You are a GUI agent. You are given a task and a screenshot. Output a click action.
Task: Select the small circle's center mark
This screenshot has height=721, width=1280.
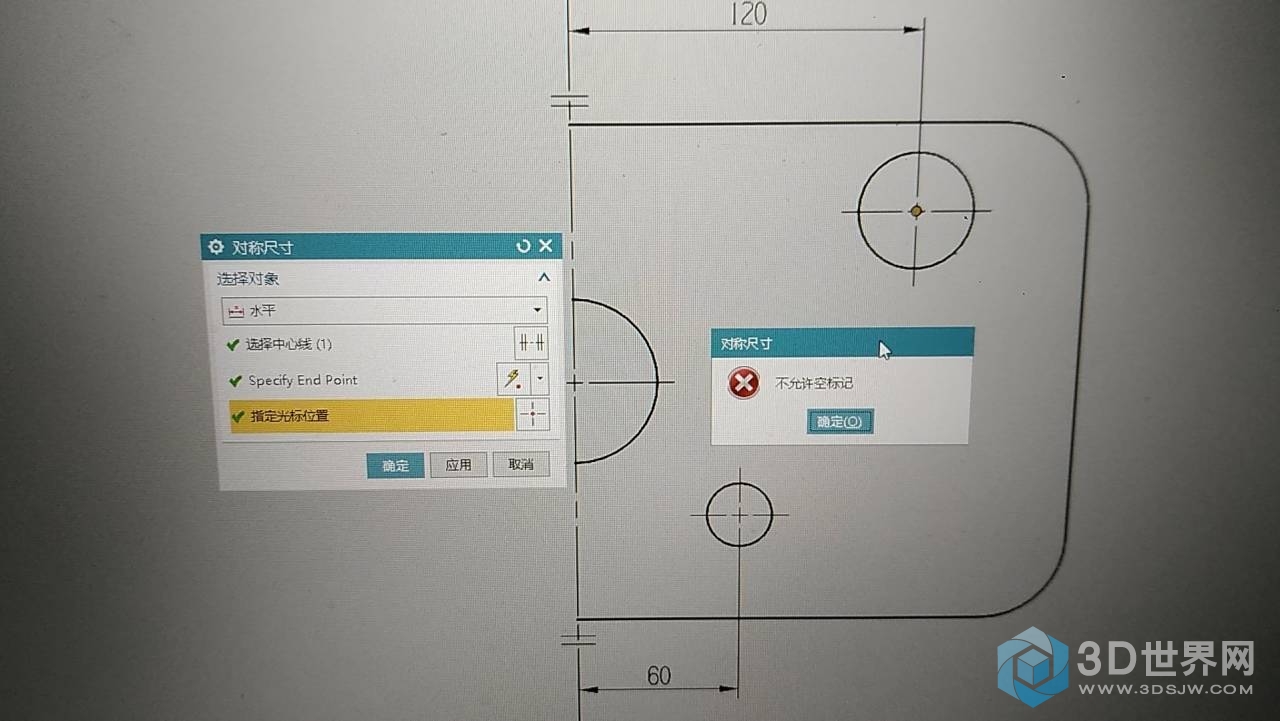tap(739, 514)
